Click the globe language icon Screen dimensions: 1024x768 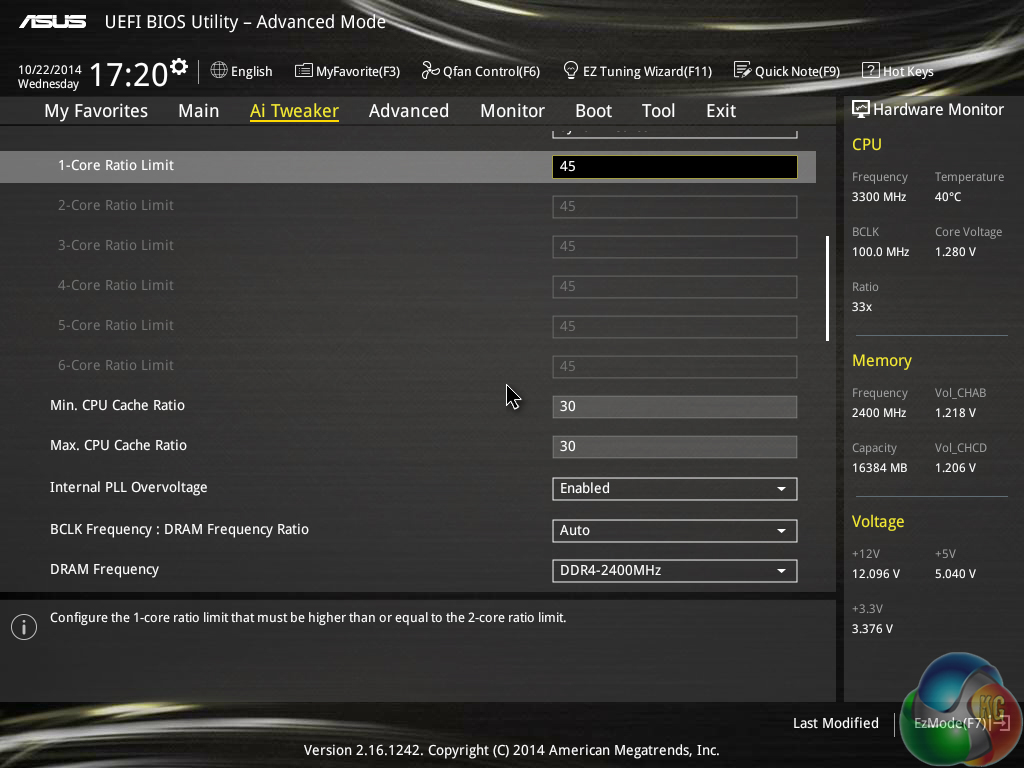(219, 70)
